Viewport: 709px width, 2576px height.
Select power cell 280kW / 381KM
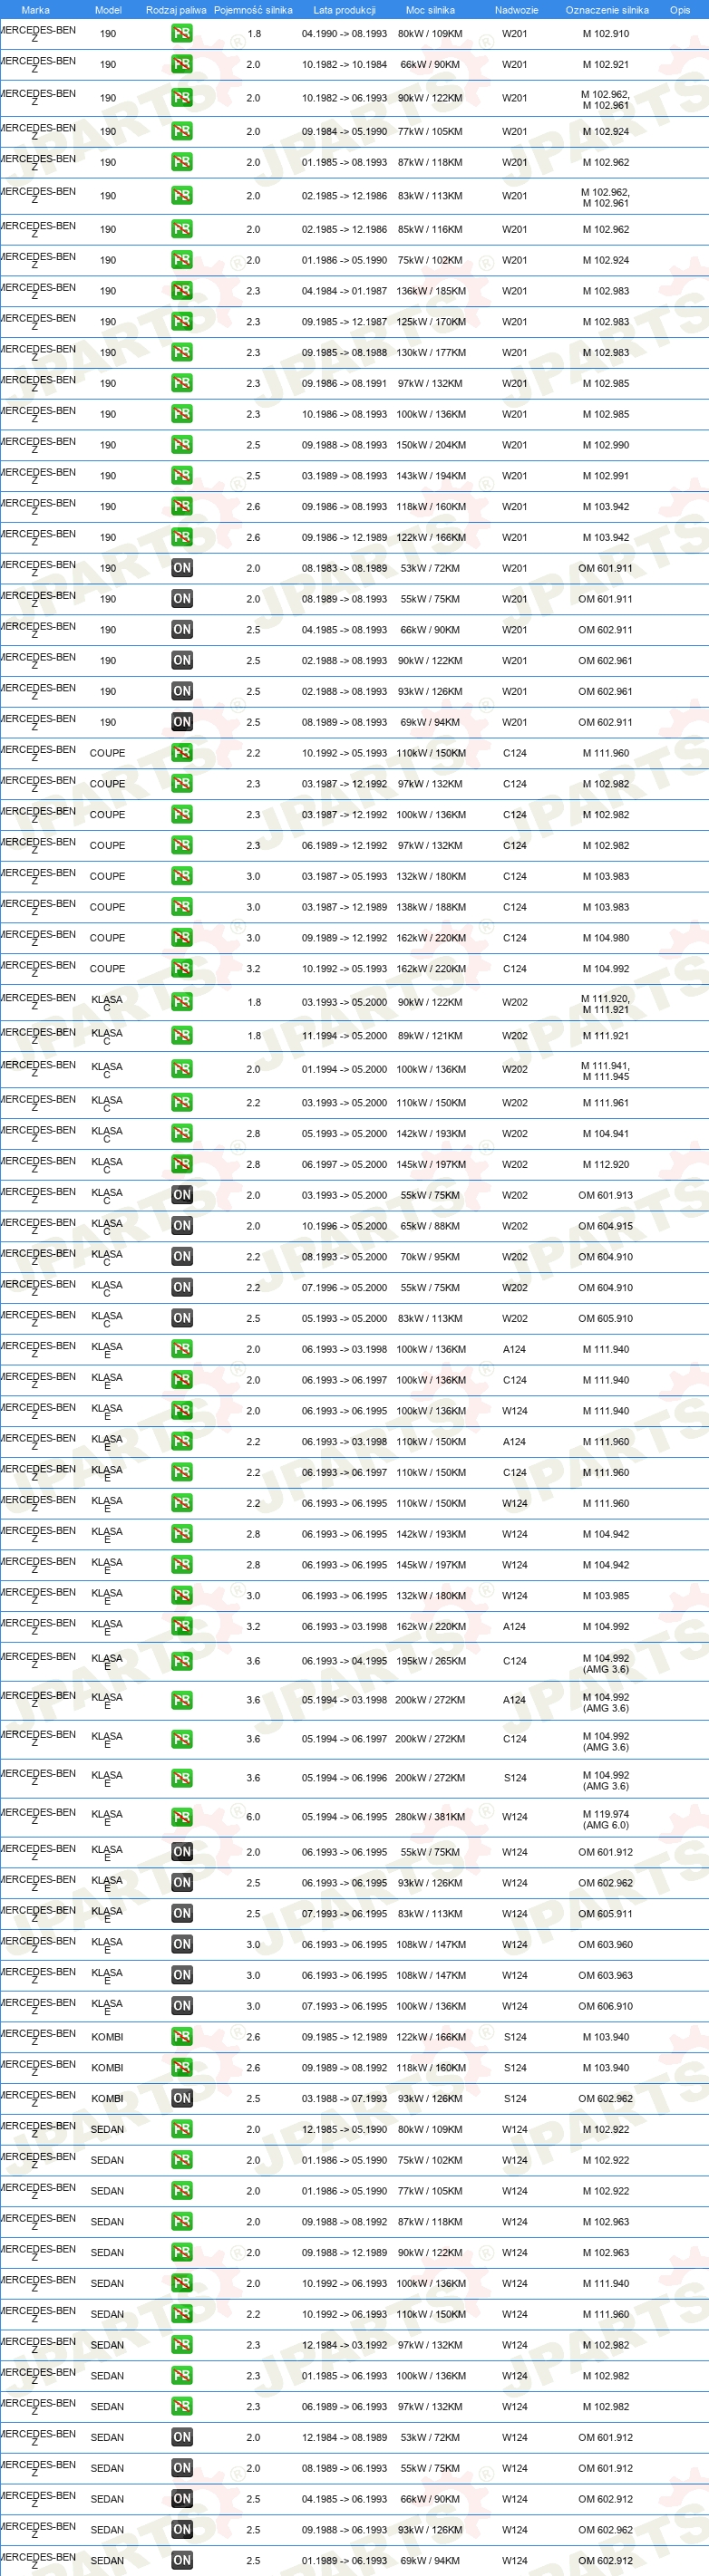[430, 1818]
